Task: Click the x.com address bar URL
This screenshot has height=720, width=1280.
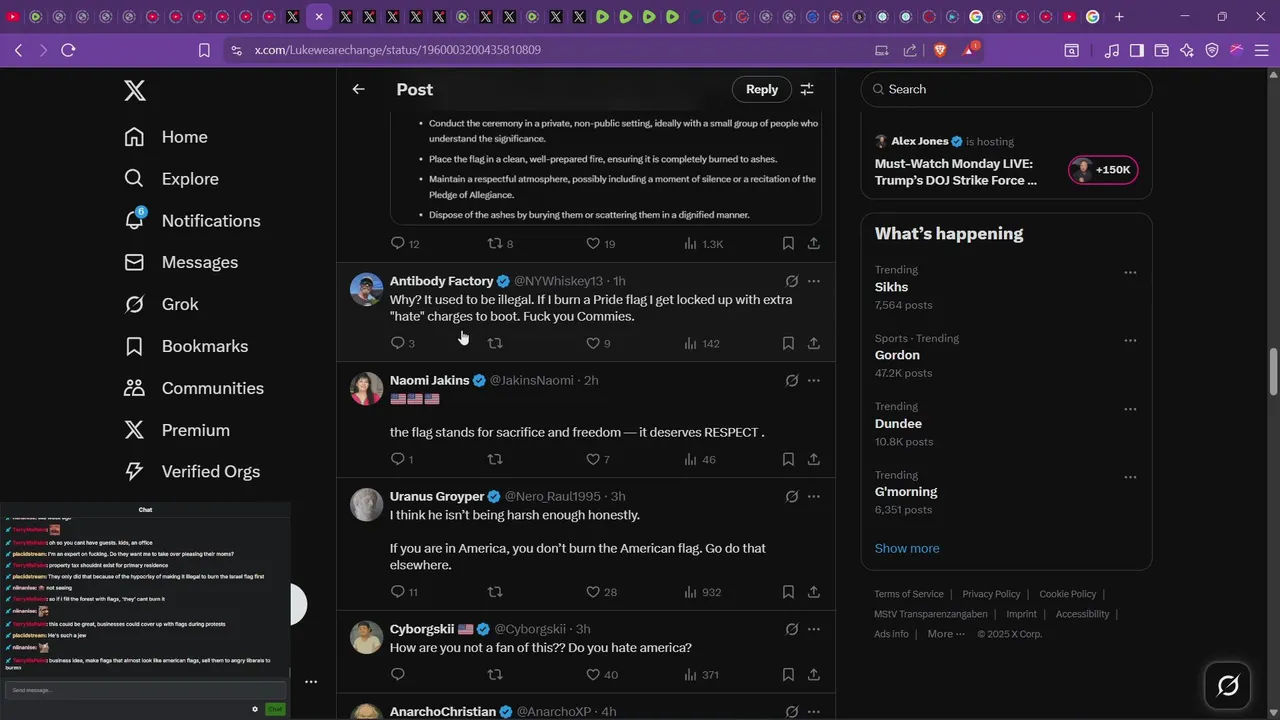Action: pyautogui.click(x=397, y=50)
